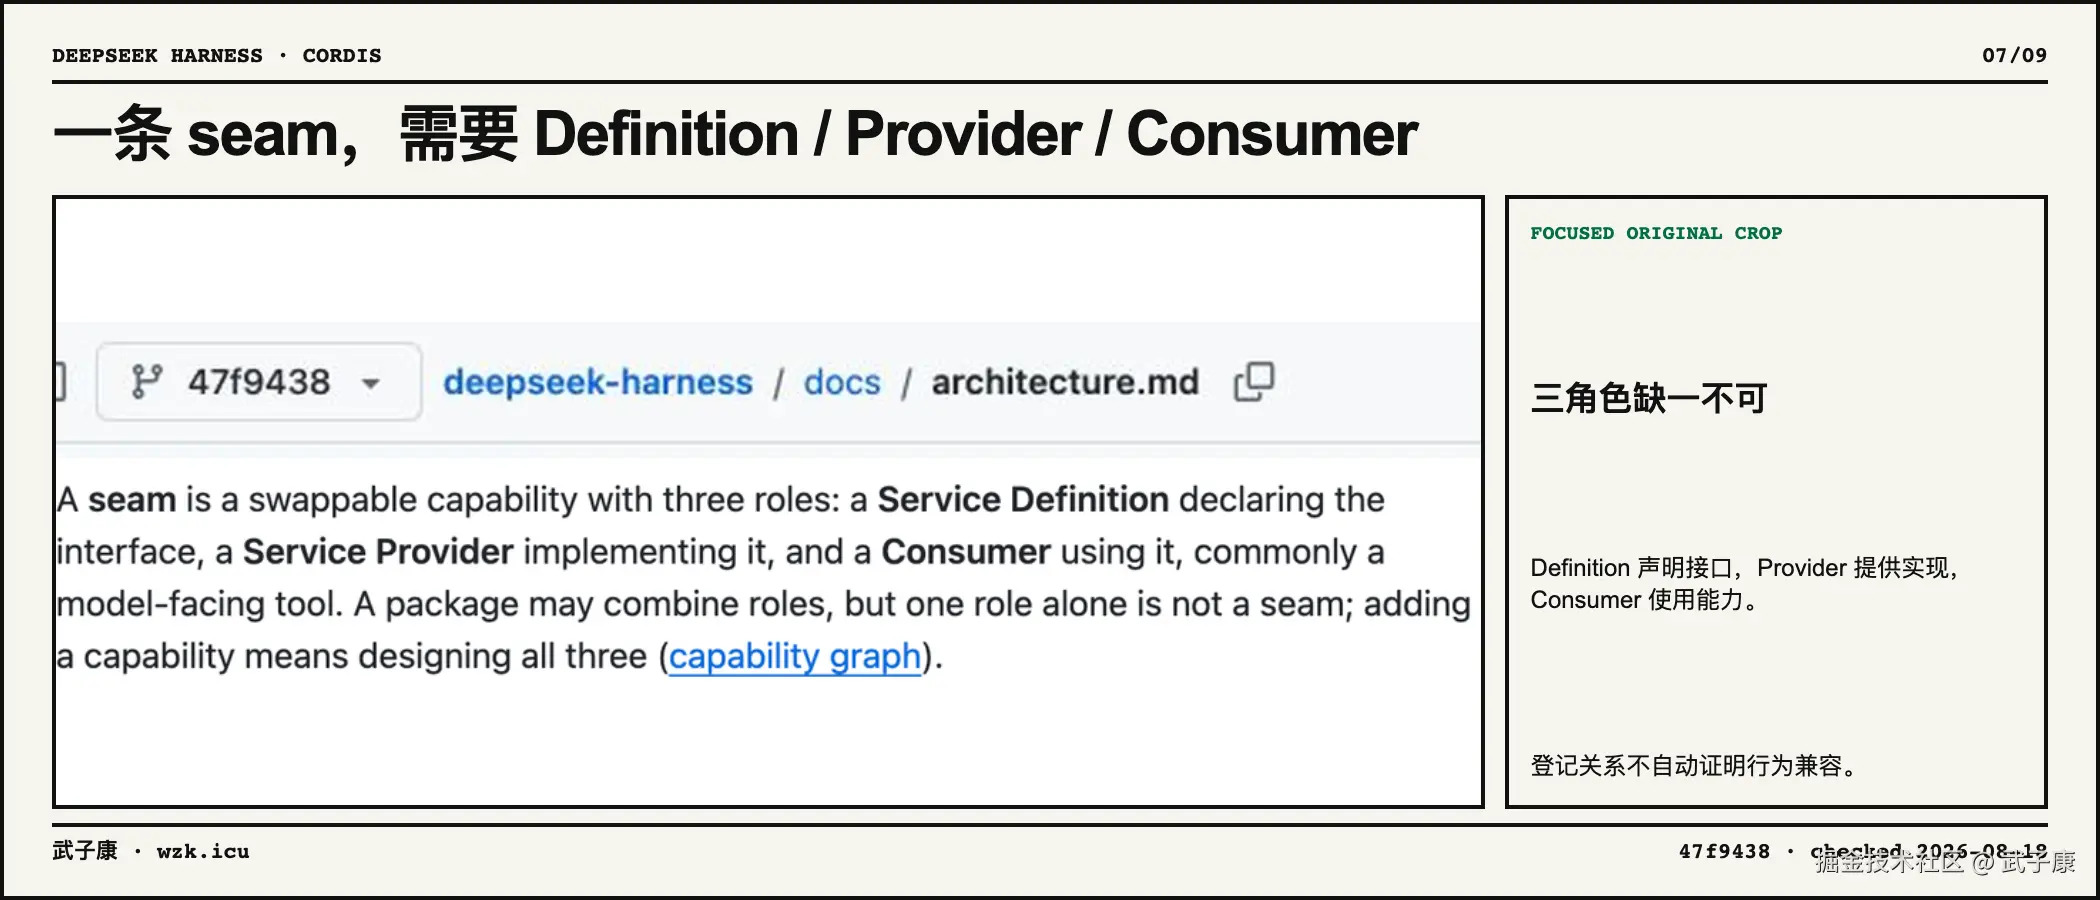Follow the capability graph hyperlink
This screenshot has height=900, width=2100.
coord(795,656)
